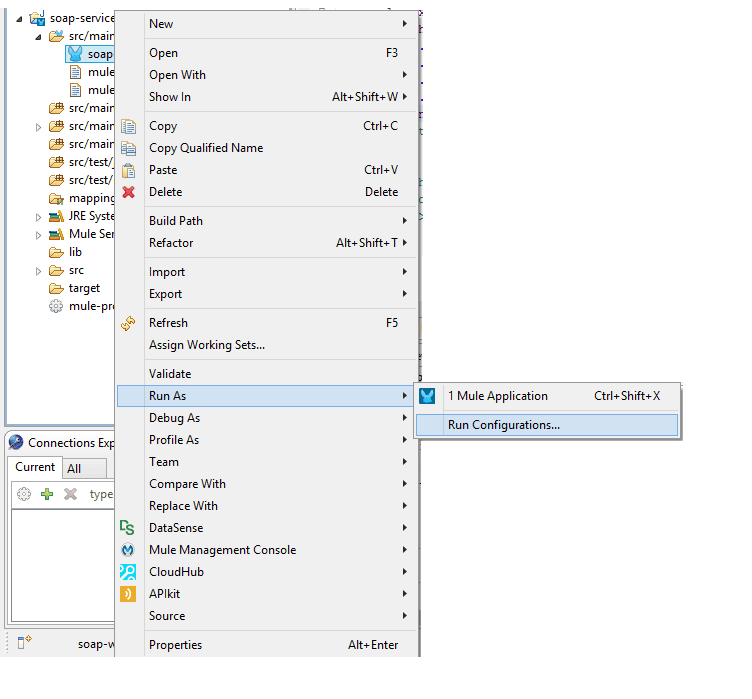Click the Connections Explorer panel icon
This screenshot has width=752, height=699.
(x=16, y=442)
